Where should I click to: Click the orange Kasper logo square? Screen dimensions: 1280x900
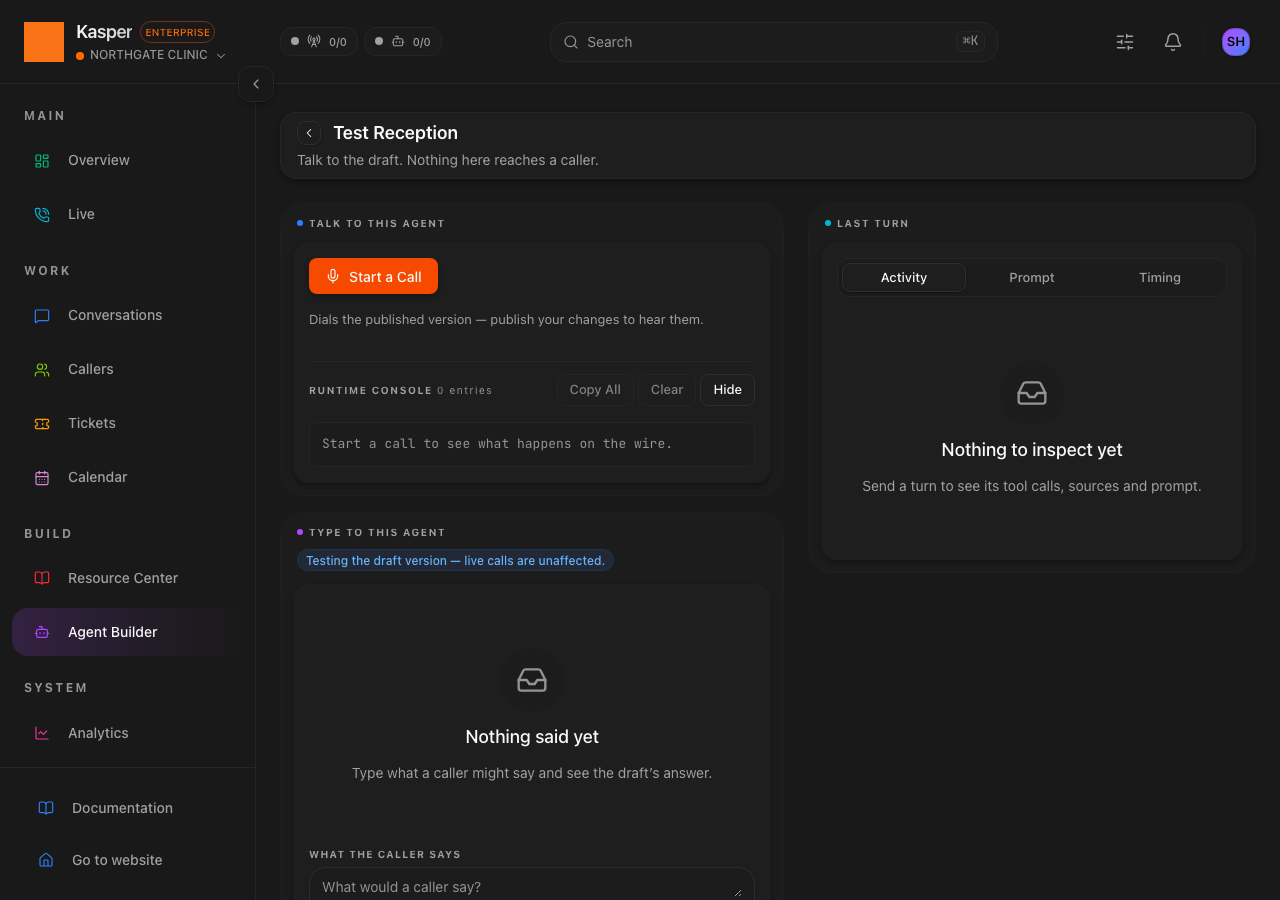(44, 42)
